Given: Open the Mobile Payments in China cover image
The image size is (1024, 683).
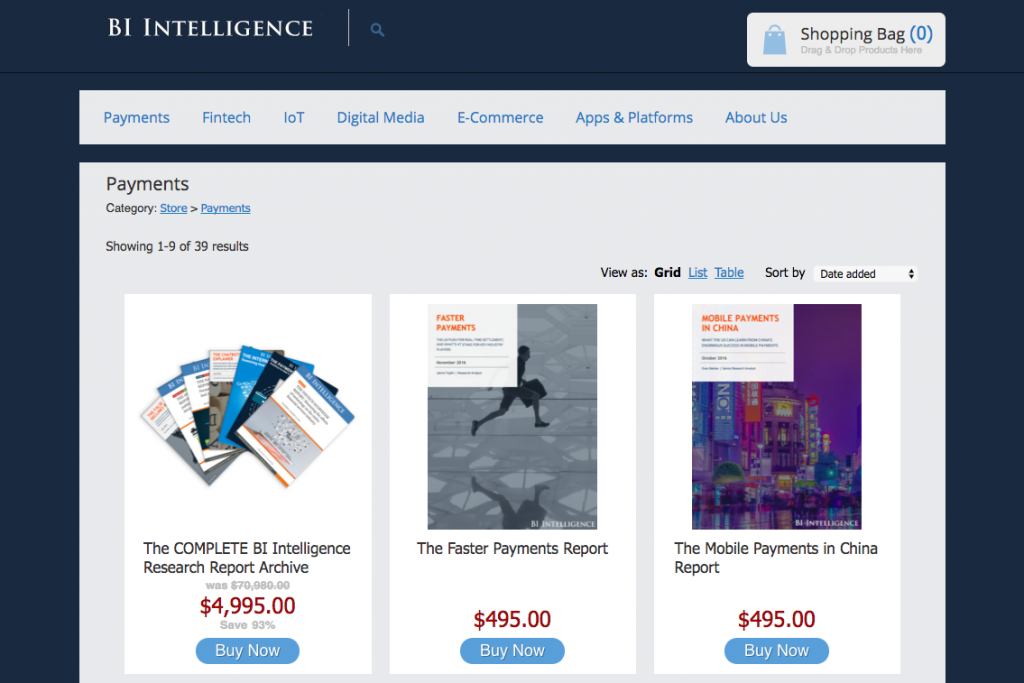Looking at the screenshot, I should pos(776,416).
